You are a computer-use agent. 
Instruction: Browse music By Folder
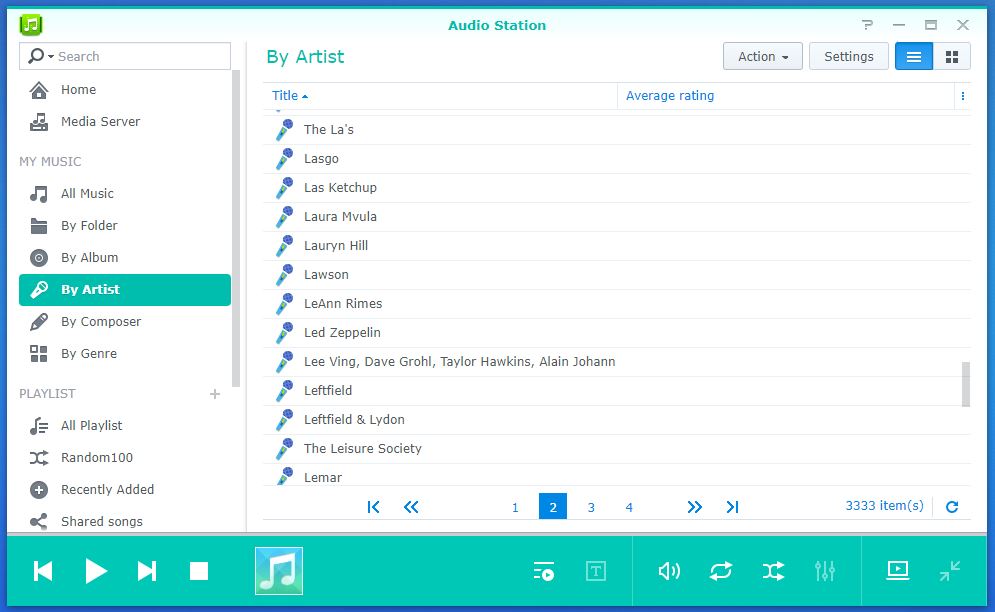[125, 225]
